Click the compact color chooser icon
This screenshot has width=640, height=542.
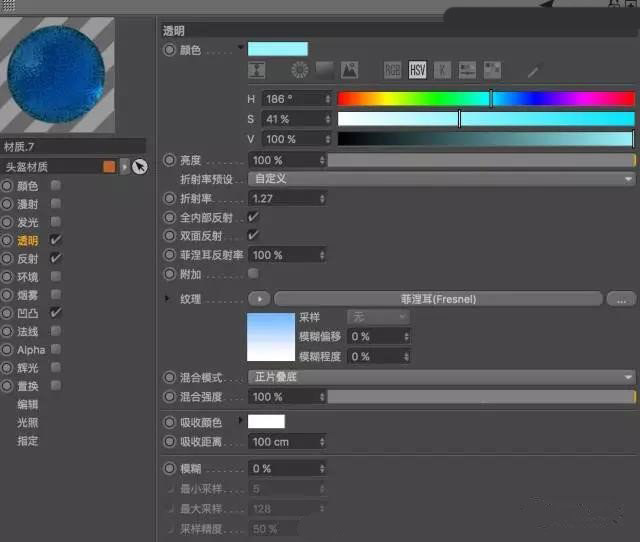coord(257,70)
